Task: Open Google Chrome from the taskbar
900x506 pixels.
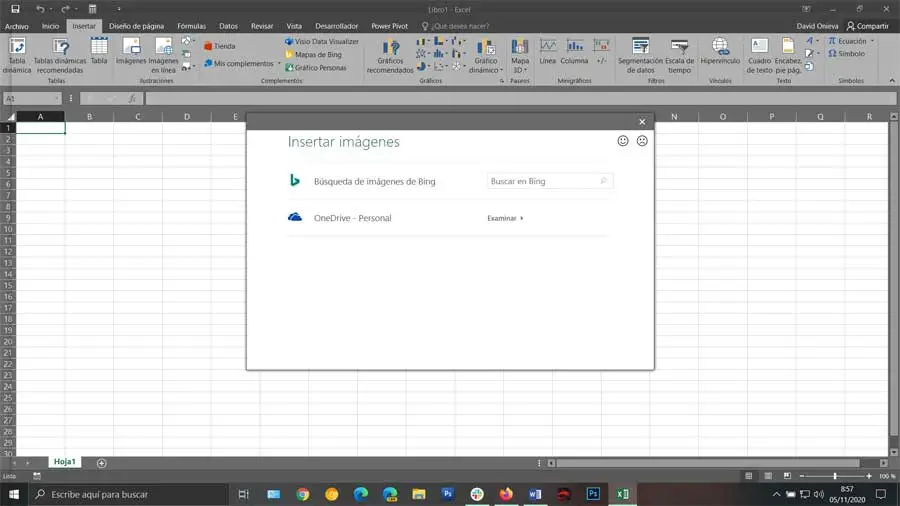Action: point(302,494)
